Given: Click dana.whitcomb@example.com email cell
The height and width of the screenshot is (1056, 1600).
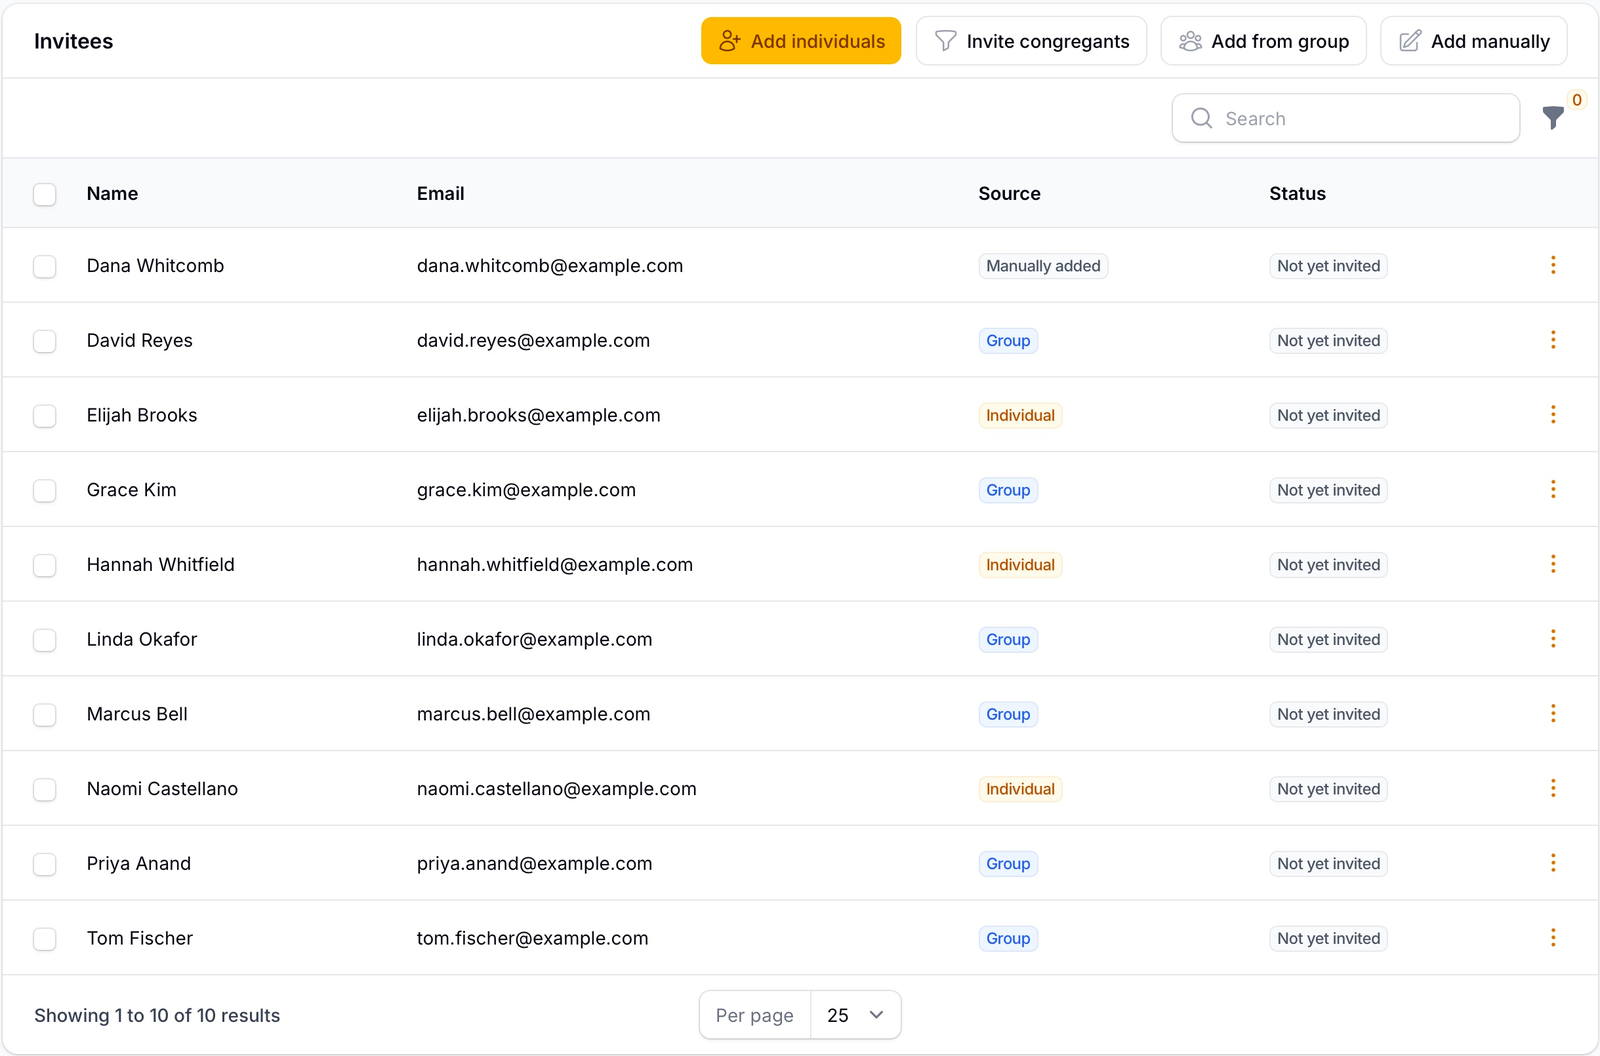Looking at the screenshot, I should click(550, 266).
